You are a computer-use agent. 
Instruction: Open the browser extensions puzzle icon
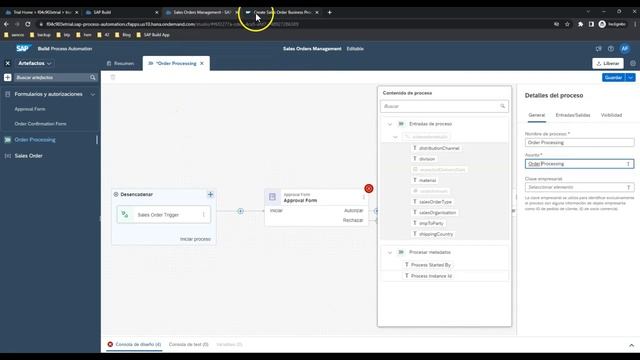580,24
